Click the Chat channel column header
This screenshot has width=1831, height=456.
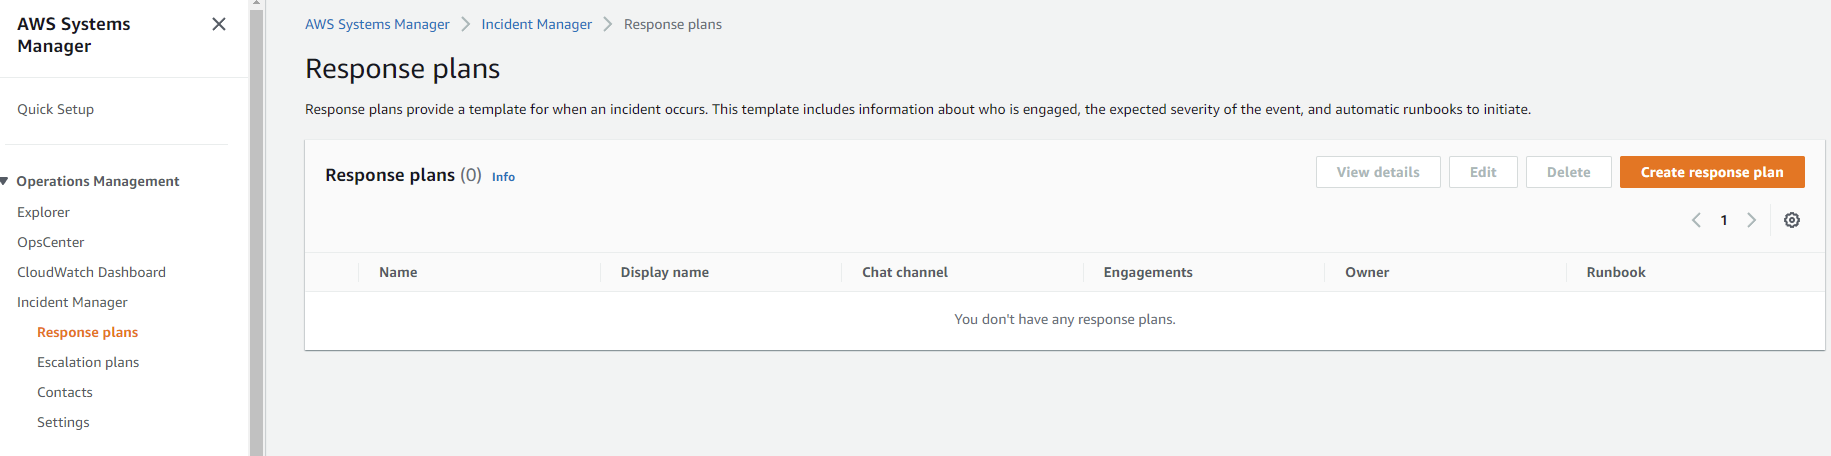pyautogui.click(x=905, y=272)
